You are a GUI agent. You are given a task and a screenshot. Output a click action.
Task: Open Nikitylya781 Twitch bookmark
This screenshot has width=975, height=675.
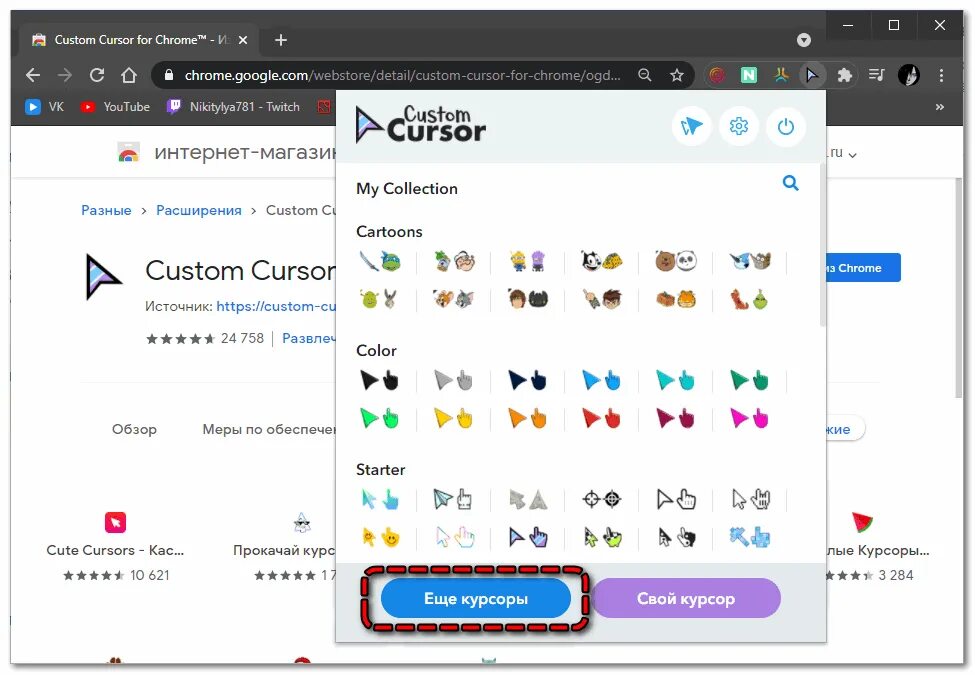coord(233,107)
